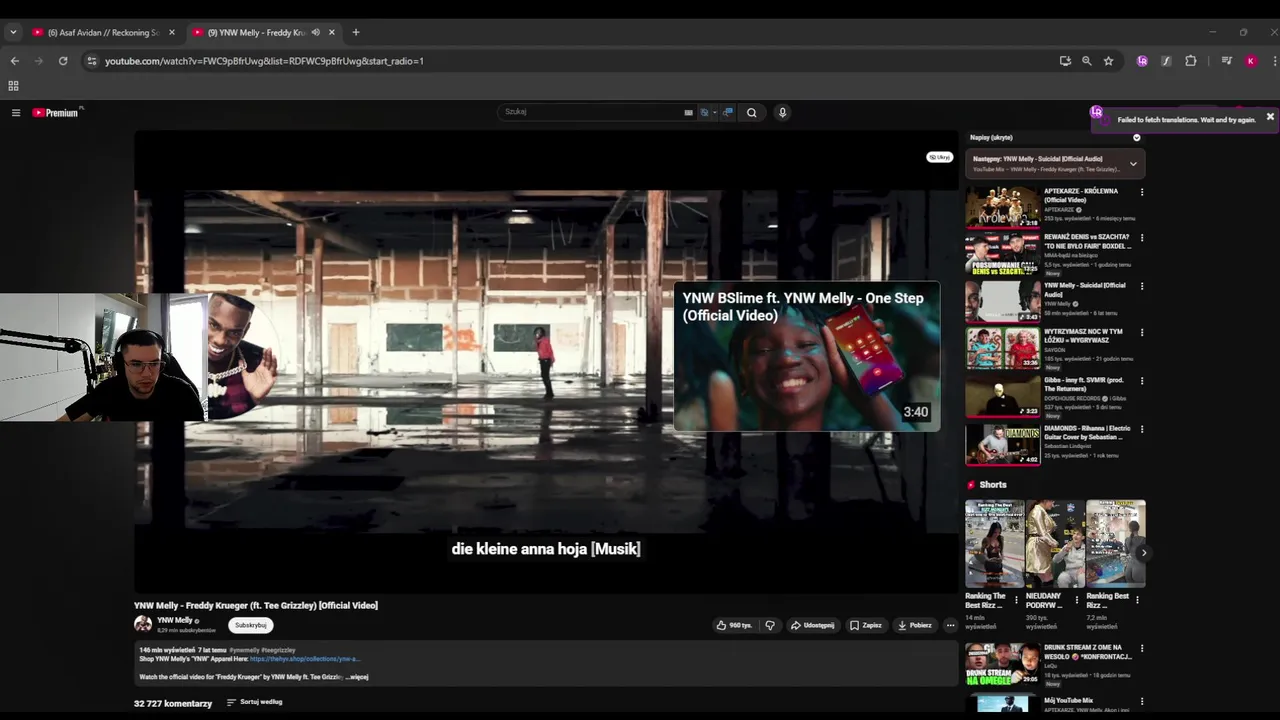The width and height of the screenshot is (1280, 720).
Task: Dismiss the Failed to fetch translations notification
Action: 1270,117
